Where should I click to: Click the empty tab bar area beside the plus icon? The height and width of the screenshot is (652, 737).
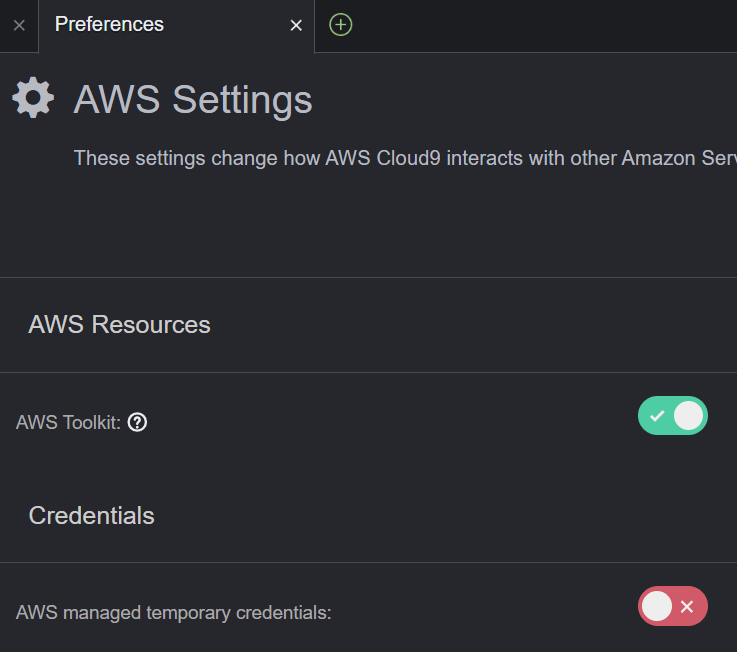pos(545,26)
